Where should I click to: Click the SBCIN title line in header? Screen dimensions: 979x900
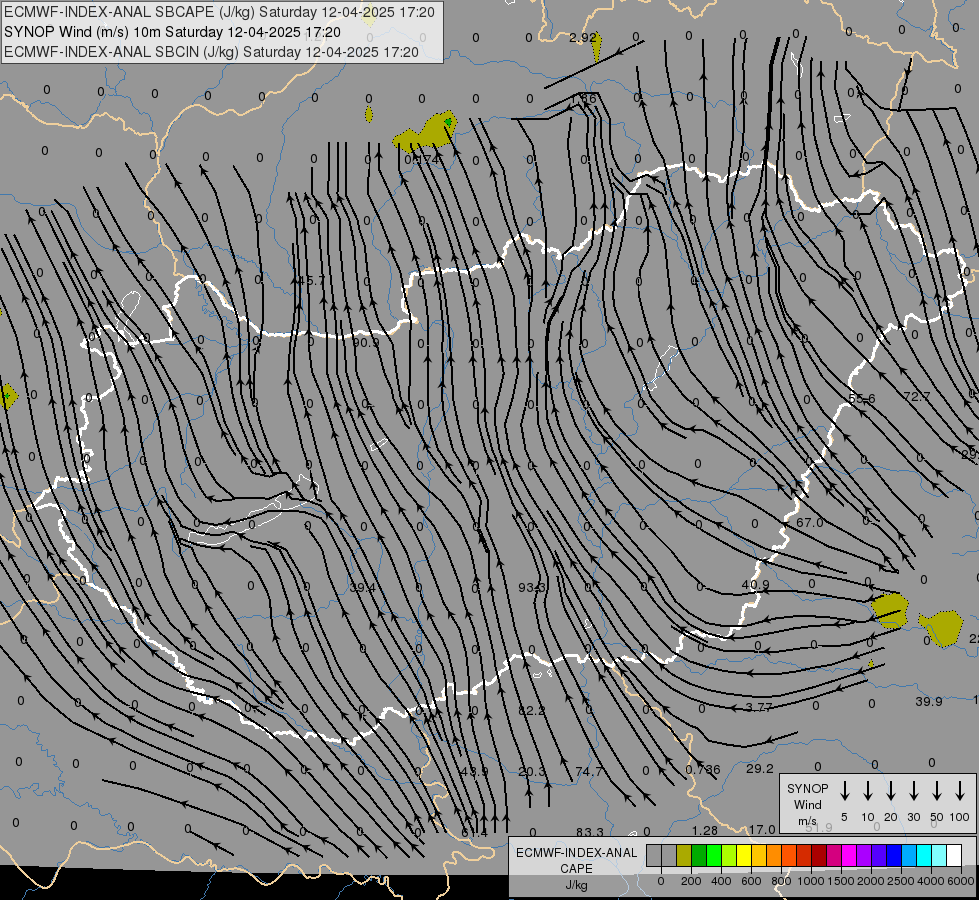211,52
